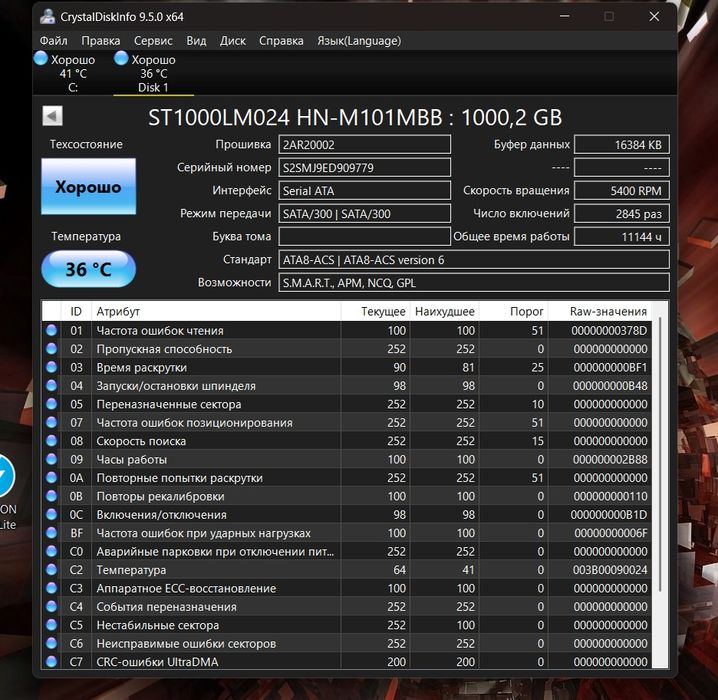Click the ATA8-ACS standard field
Viewport: 718px width, 700px height.
click(474, 260)
